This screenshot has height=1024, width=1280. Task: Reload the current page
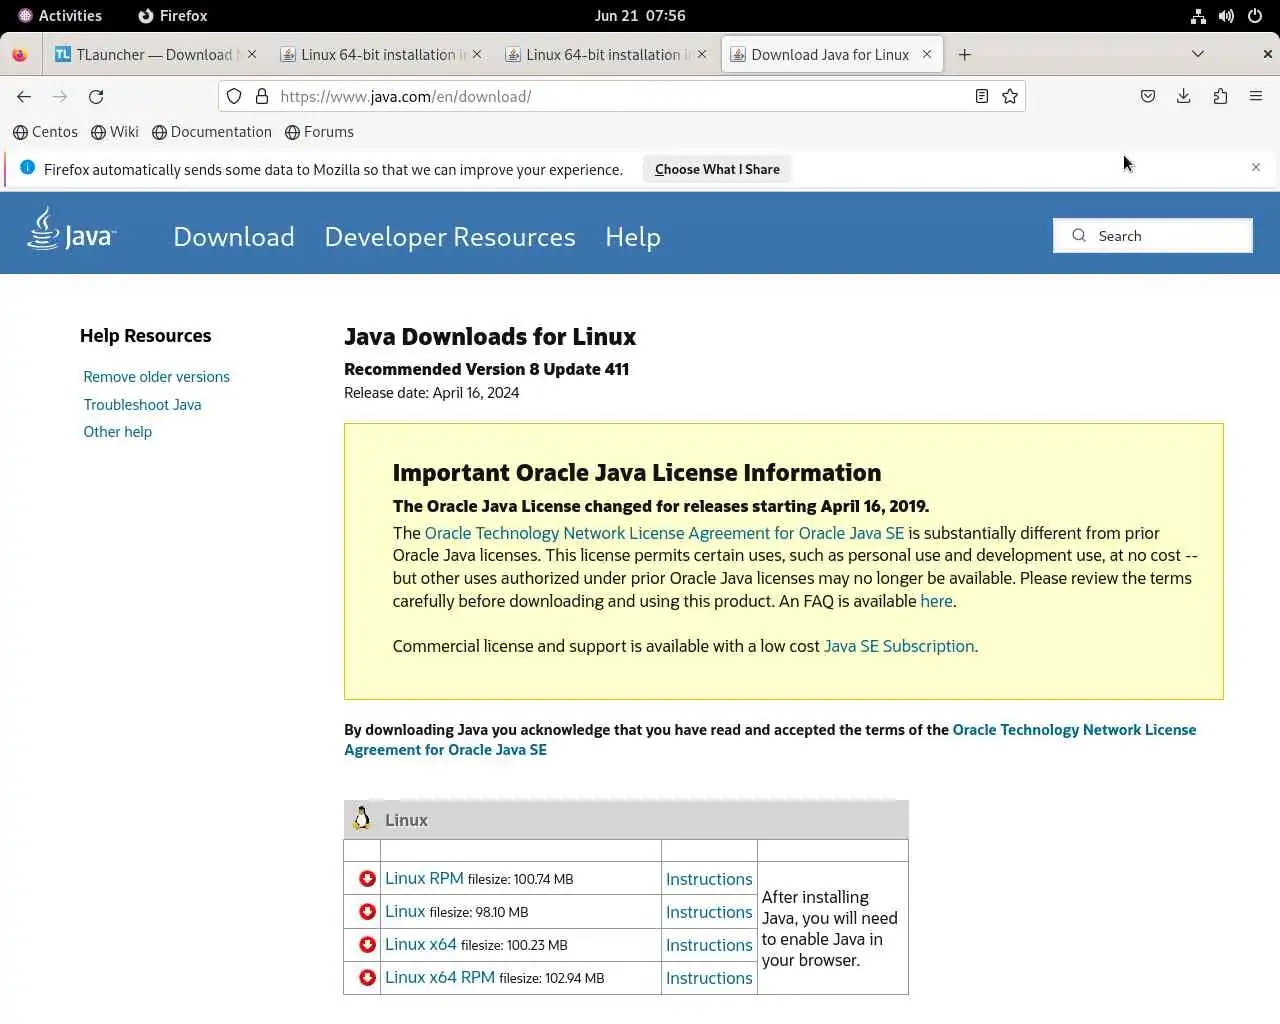96,96
